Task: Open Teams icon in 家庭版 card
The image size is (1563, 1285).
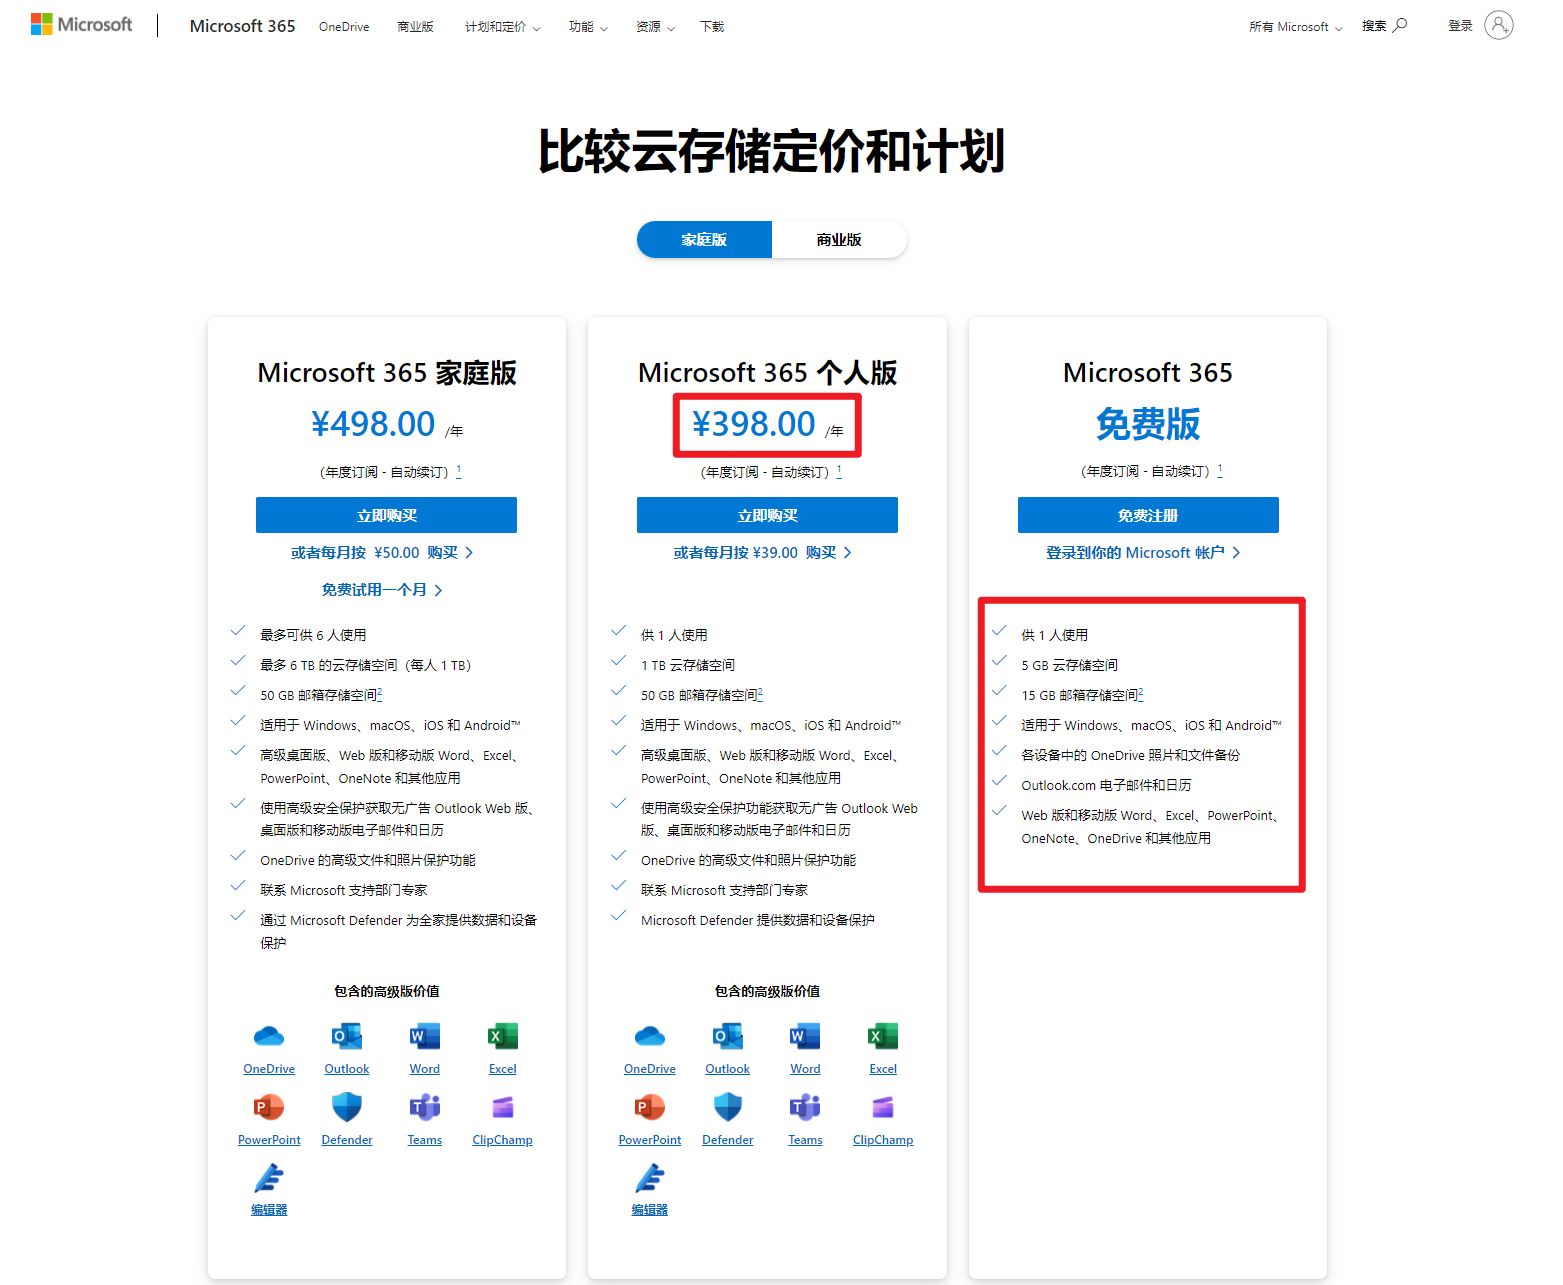Action: coord(425,1107)
